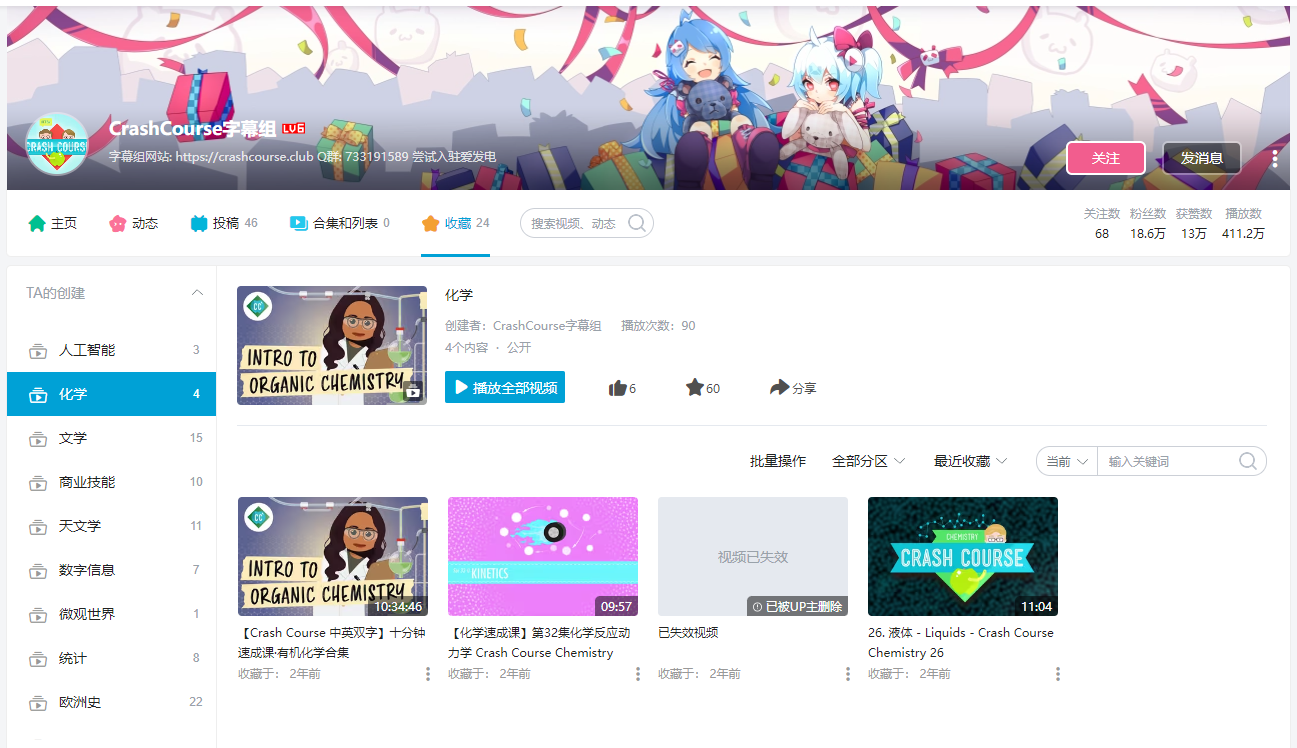Open the 全部分区 category dropdown
The image size is (1297, 748).
[868, 461]
